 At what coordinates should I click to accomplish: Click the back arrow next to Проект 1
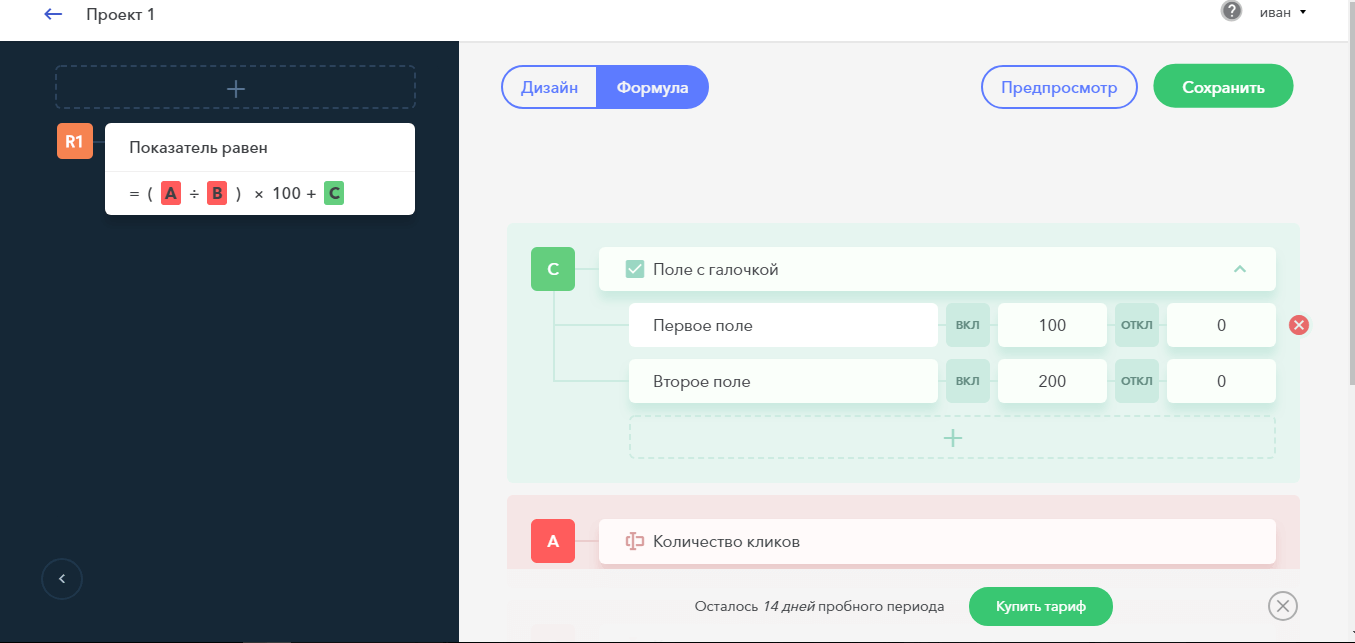point(54,15)
